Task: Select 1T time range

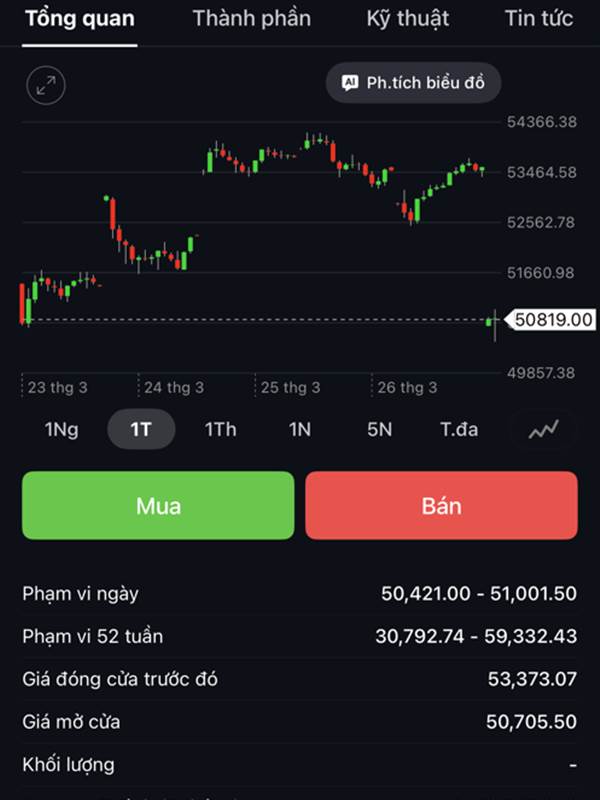Action: click(x=141, y=429)
